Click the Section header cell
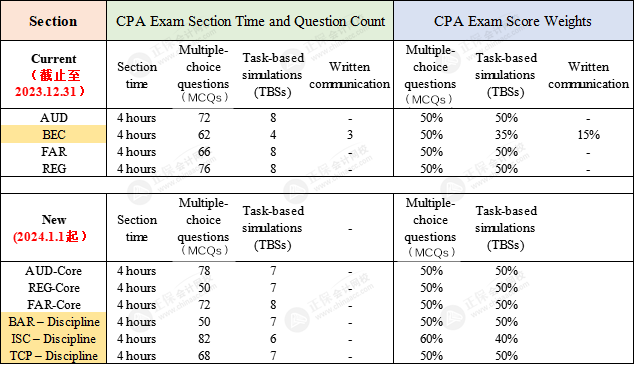Viewport: 634px width, 365px height. click(x=53, y=20)
